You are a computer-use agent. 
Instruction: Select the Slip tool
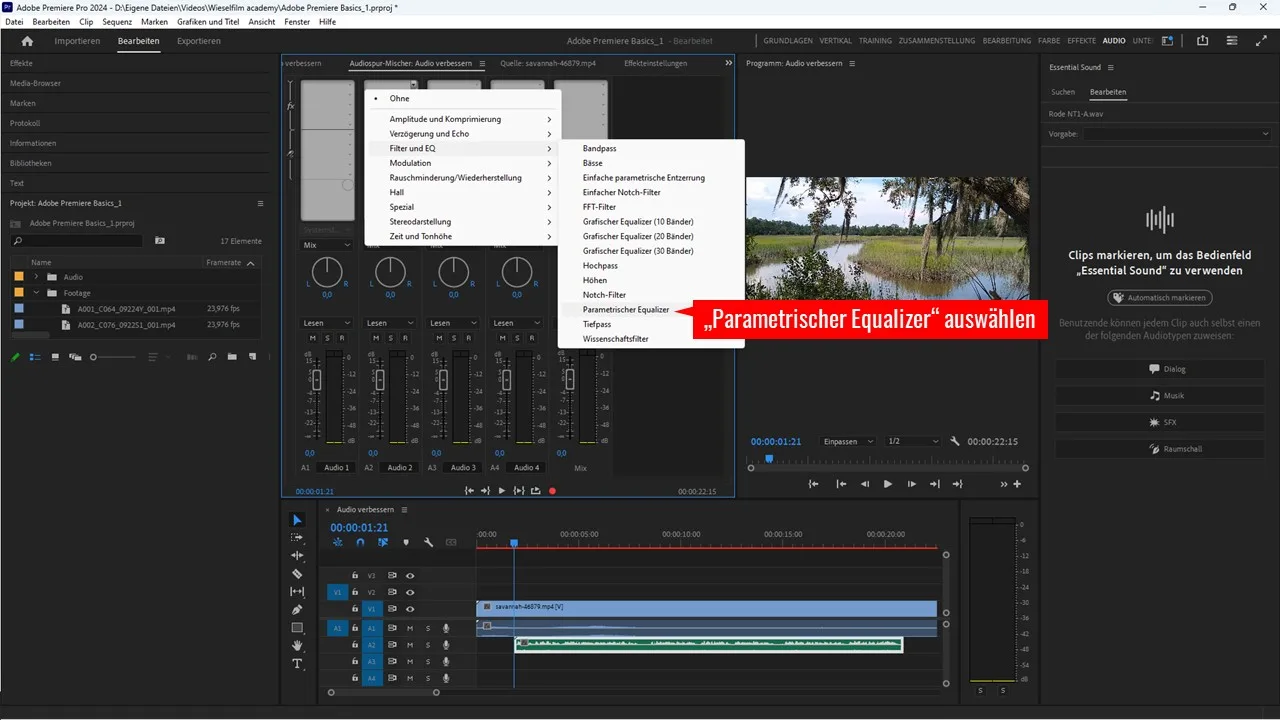(297, 592)
